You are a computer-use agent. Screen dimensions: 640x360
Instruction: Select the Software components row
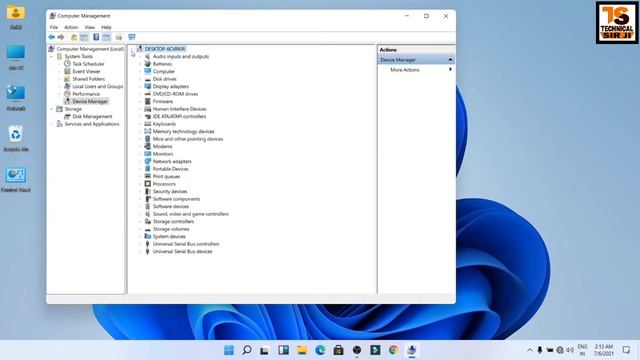[x=176, y=199]
